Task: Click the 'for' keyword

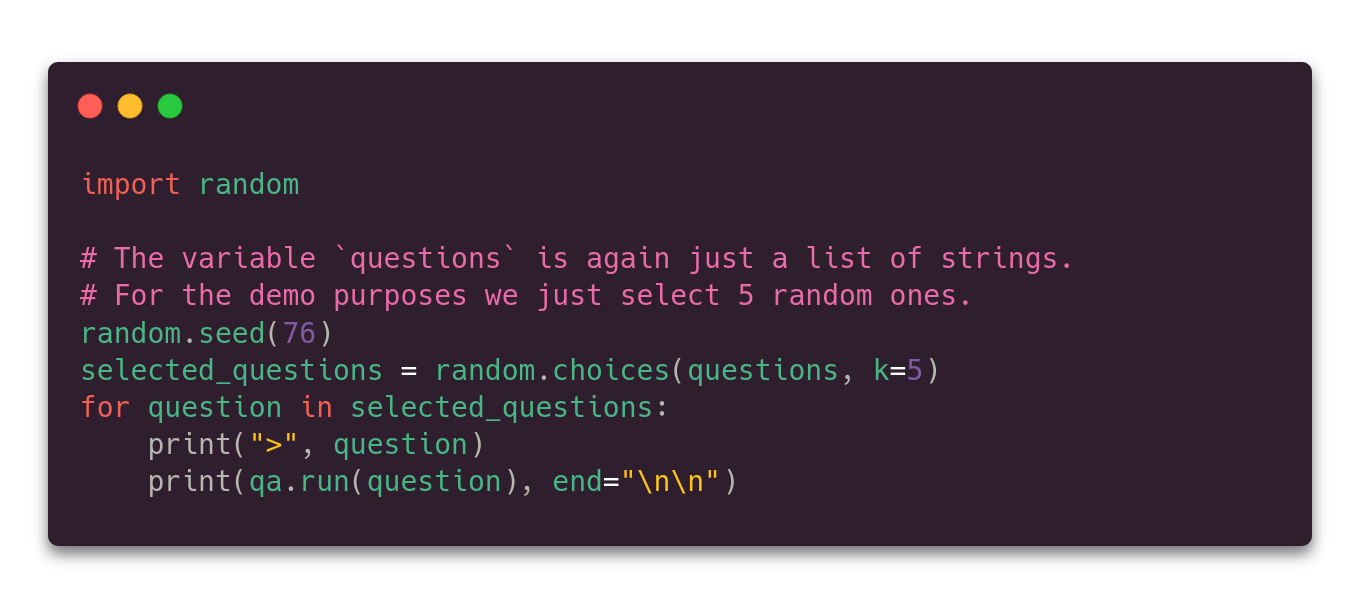Action: pos(105,408)
